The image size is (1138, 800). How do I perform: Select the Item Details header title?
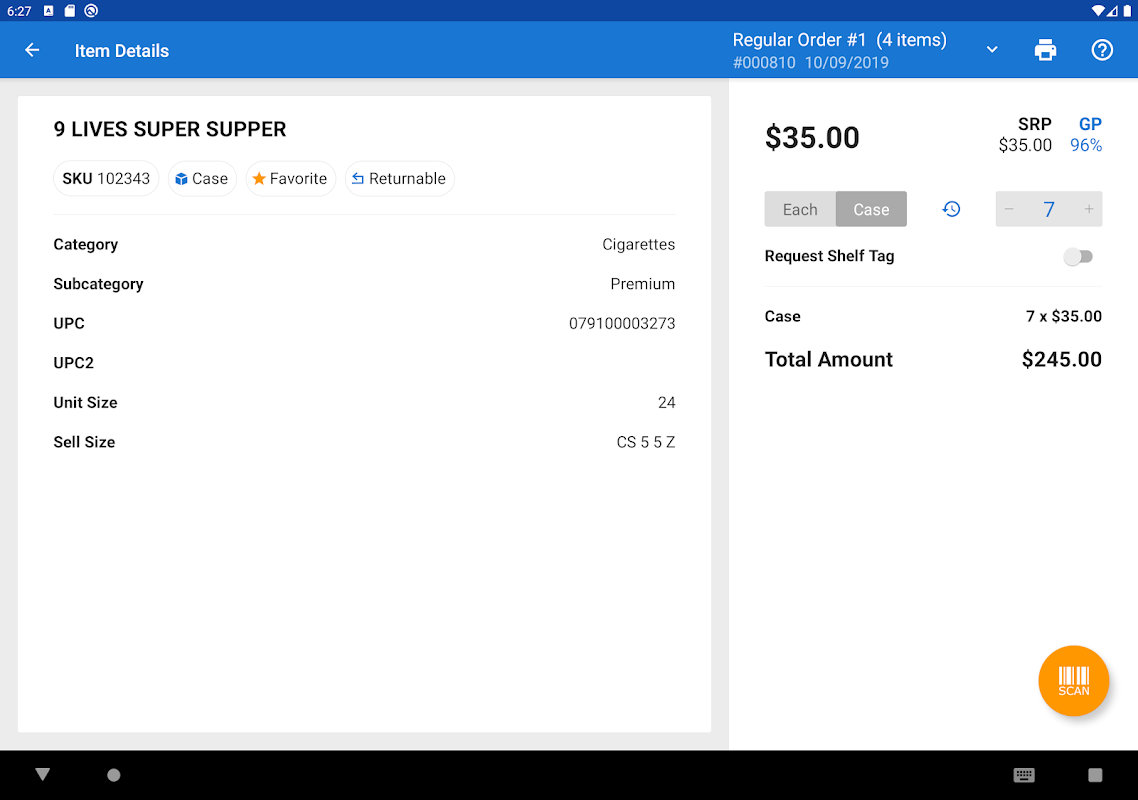(122, 51)
